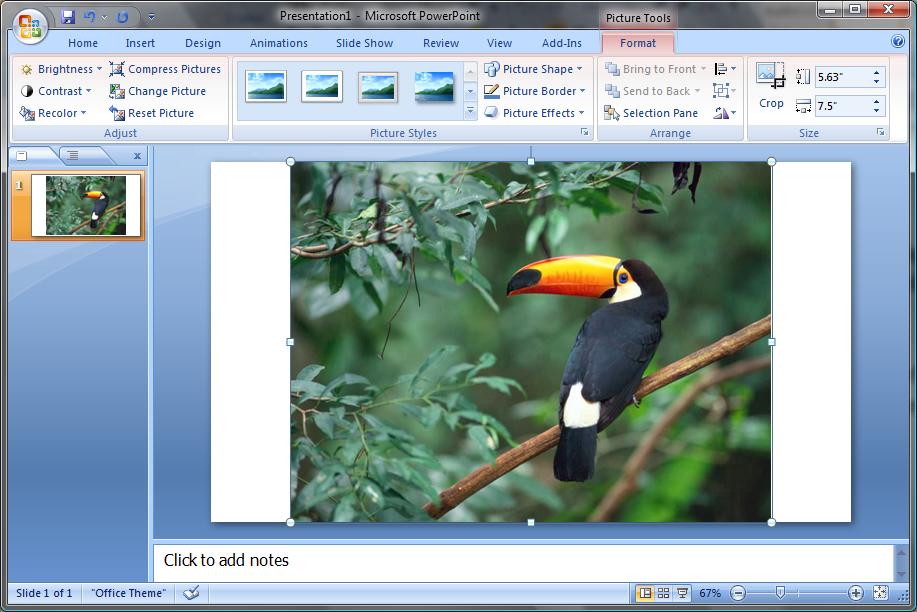This screenshot has width=917, height=612.
Task: Switch to the Insert tab
Action: (140, 43)
